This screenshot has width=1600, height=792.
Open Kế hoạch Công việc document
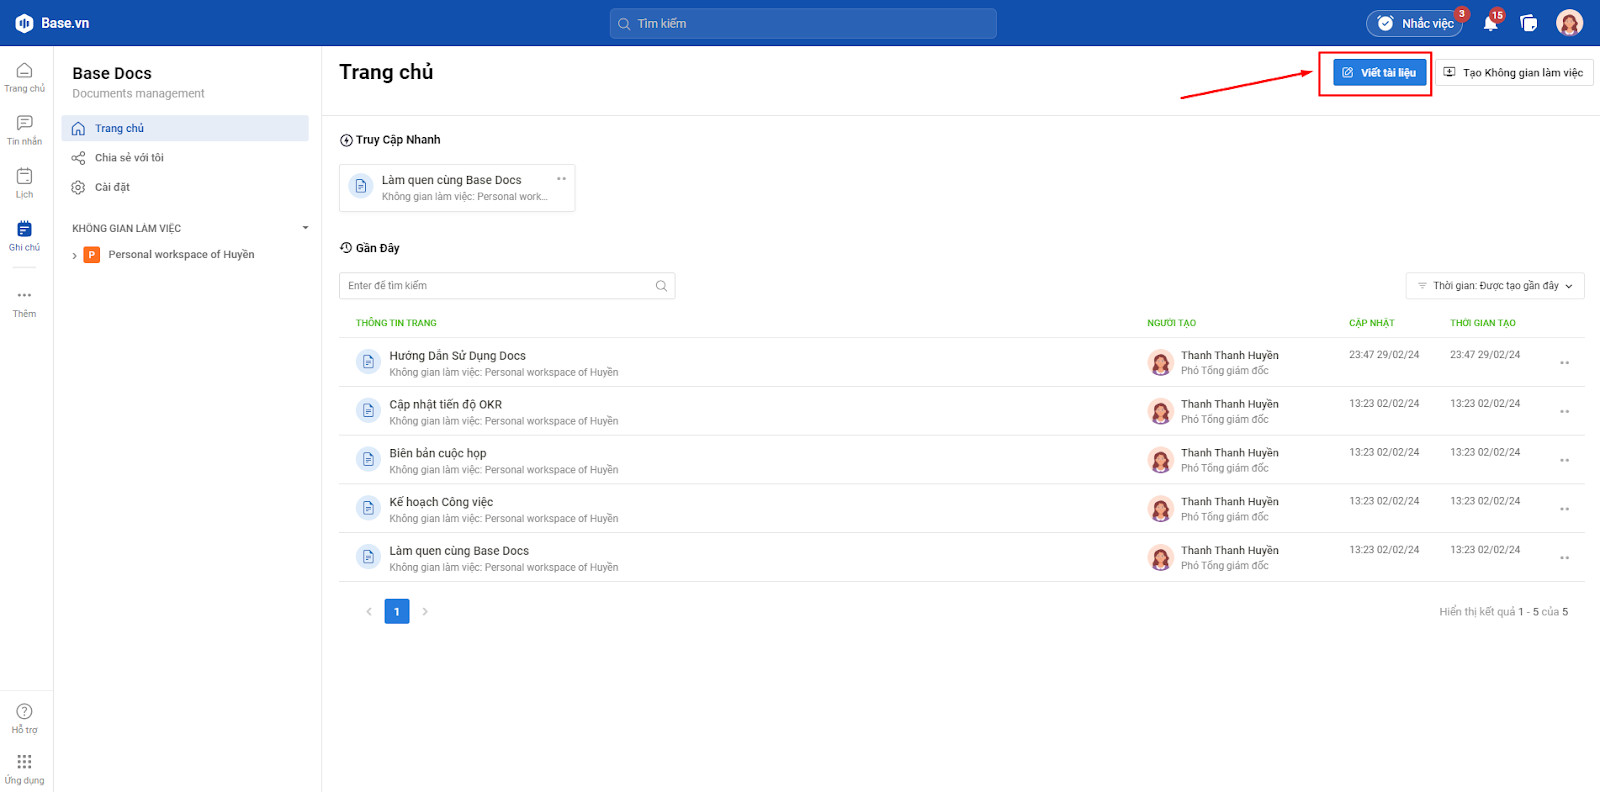click(441, 502)
